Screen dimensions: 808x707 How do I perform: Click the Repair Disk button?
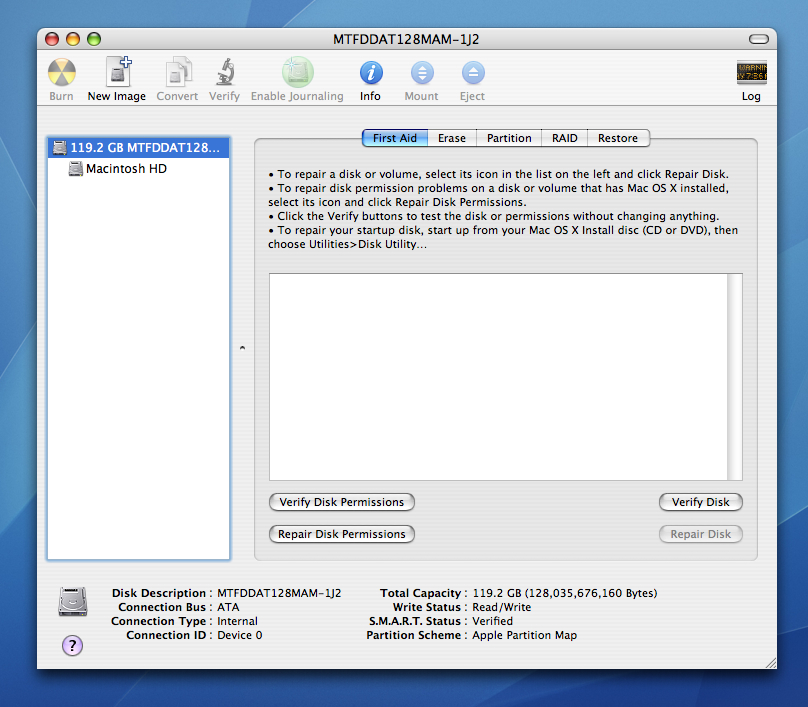tap(701, 534)
